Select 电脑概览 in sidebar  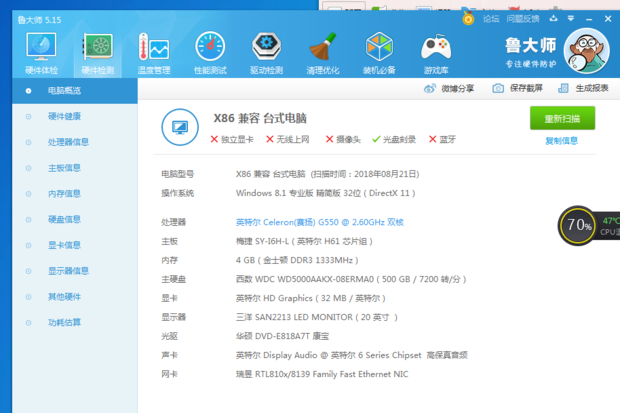tap(75, 91)
